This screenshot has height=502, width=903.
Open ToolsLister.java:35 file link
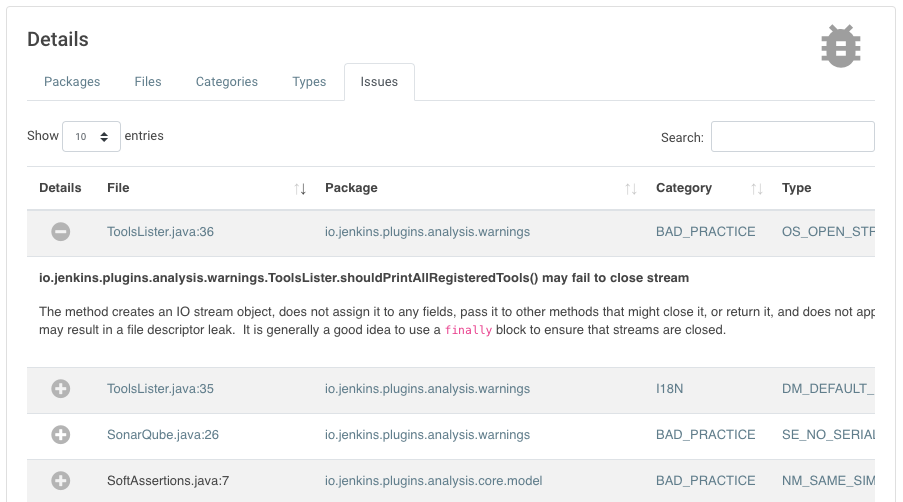(x=160, y=389)
